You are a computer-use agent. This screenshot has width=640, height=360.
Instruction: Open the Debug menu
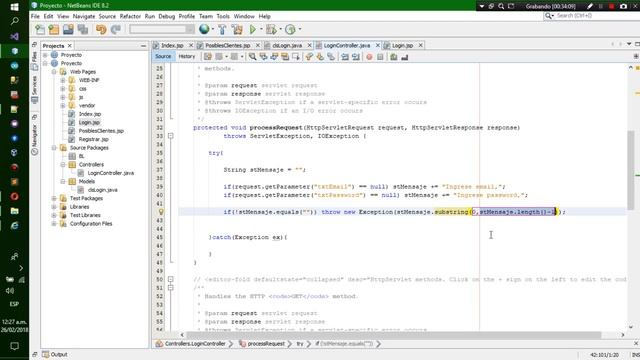pos(167,16)
